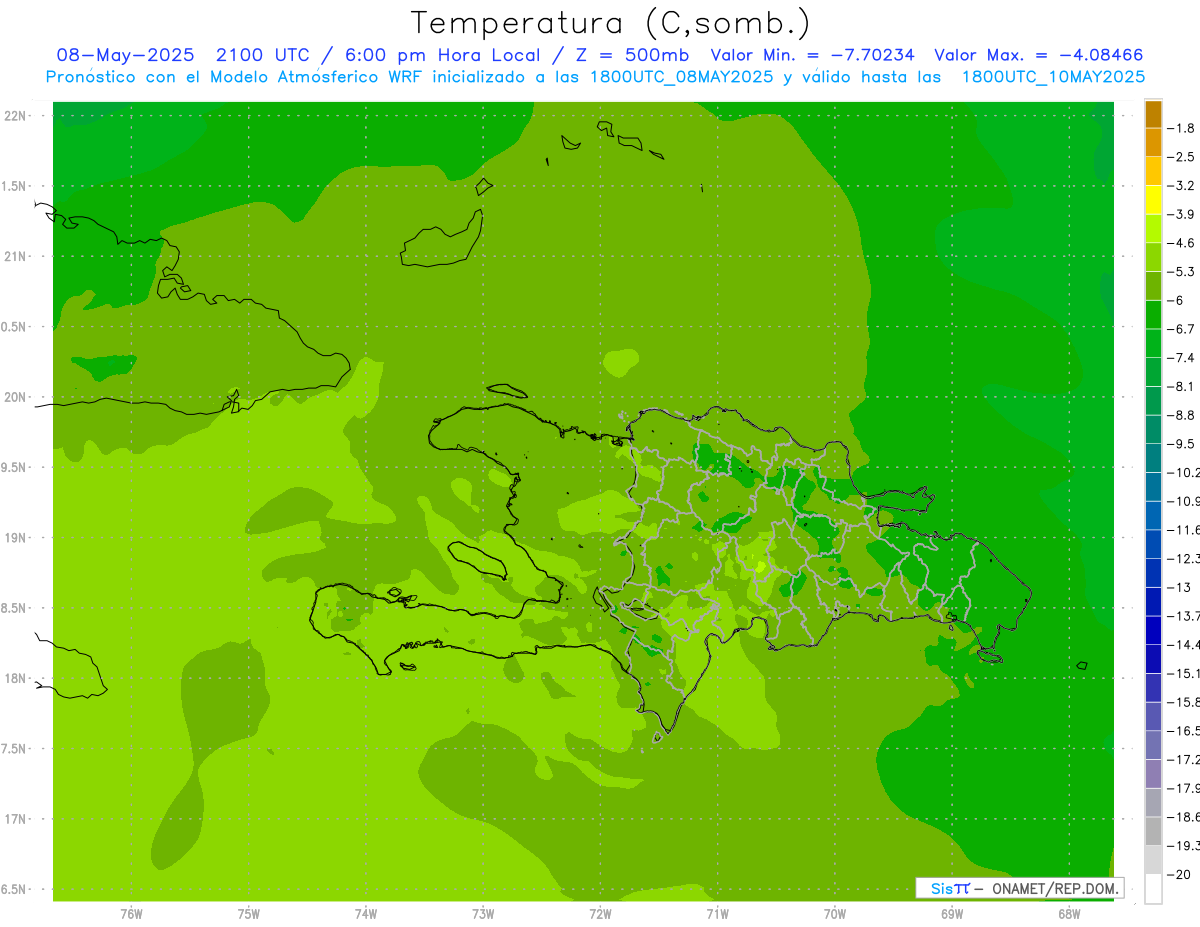Click the "-6.7" legend value
The width and height of the screenshot is (1200, 927).
pyautogui.click(x=1181, y=329)
